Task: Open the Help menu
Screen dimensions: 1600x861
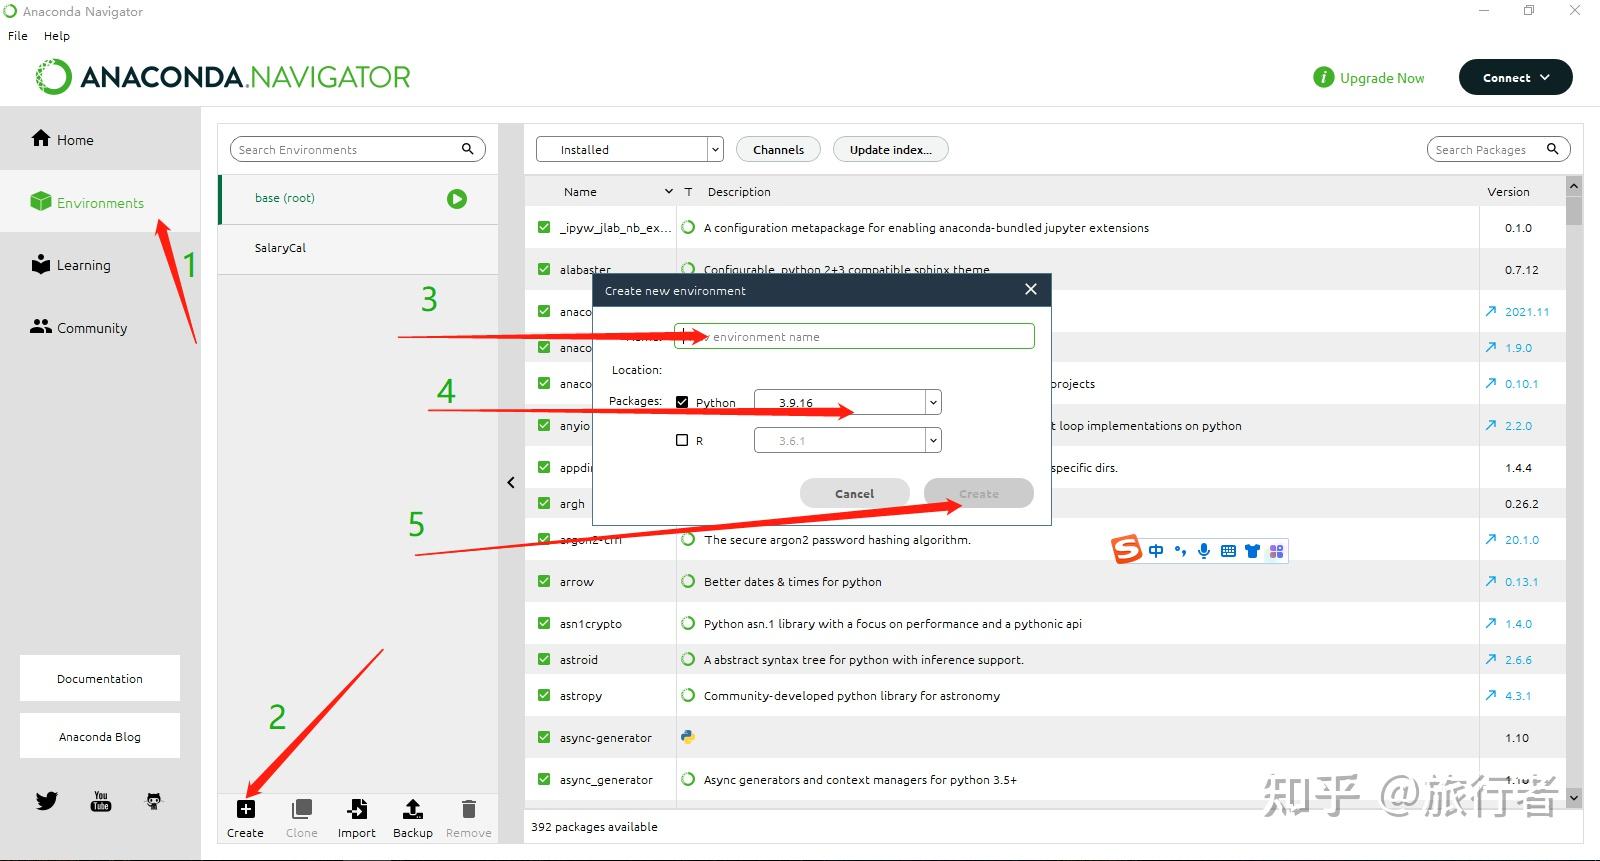Action: click(x=57, y=36)
